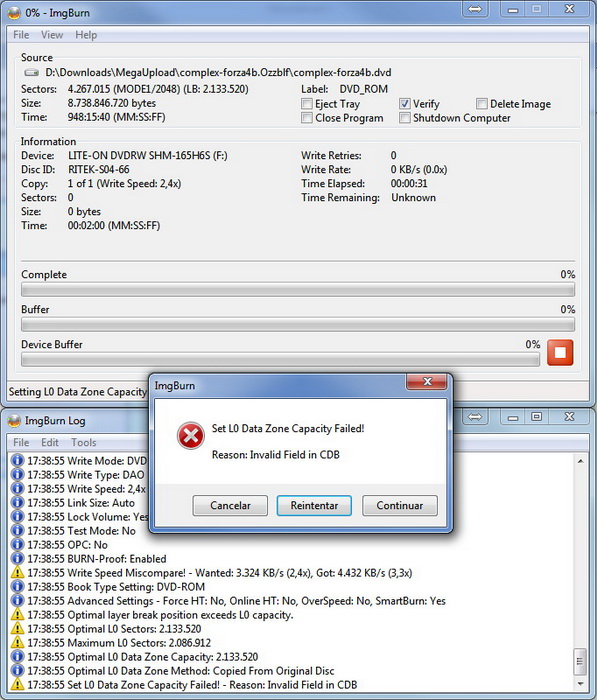The image size is (597, 700).
Task: Click the Buffer progress bar
Action: 298,325
